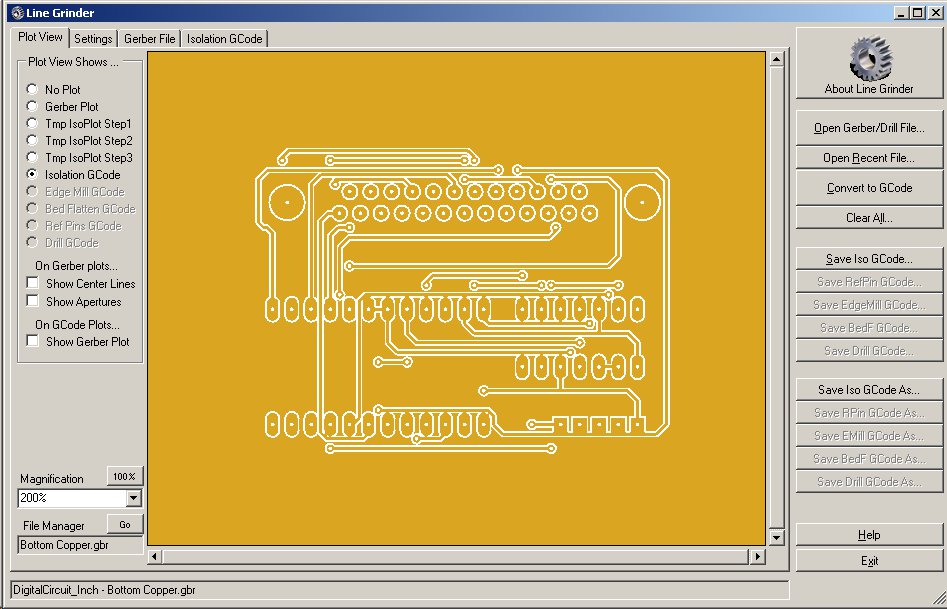Click the horizontal scrollbar left arrow
This screenshot has width=947, height=609.
pos(154,556)
